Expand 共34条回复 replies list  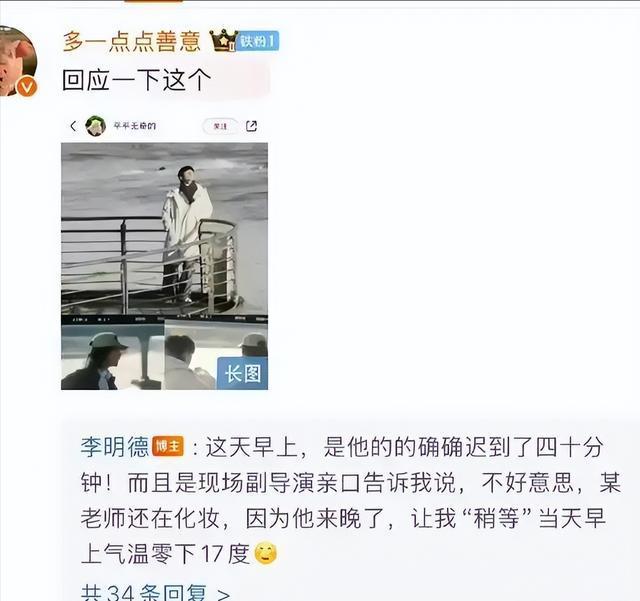pyautogui.click(x=156, y=593)
